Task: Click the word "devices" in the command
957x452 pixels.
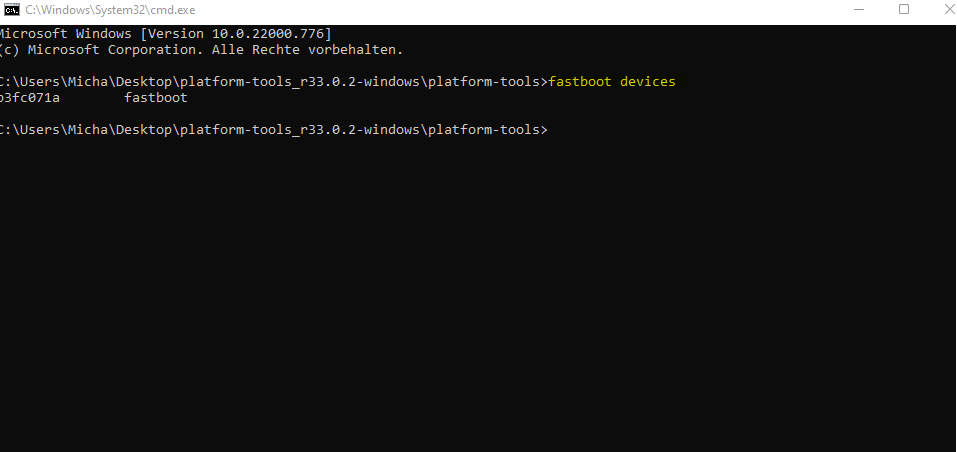Action: pyautogui.click(x=648, y=81)
